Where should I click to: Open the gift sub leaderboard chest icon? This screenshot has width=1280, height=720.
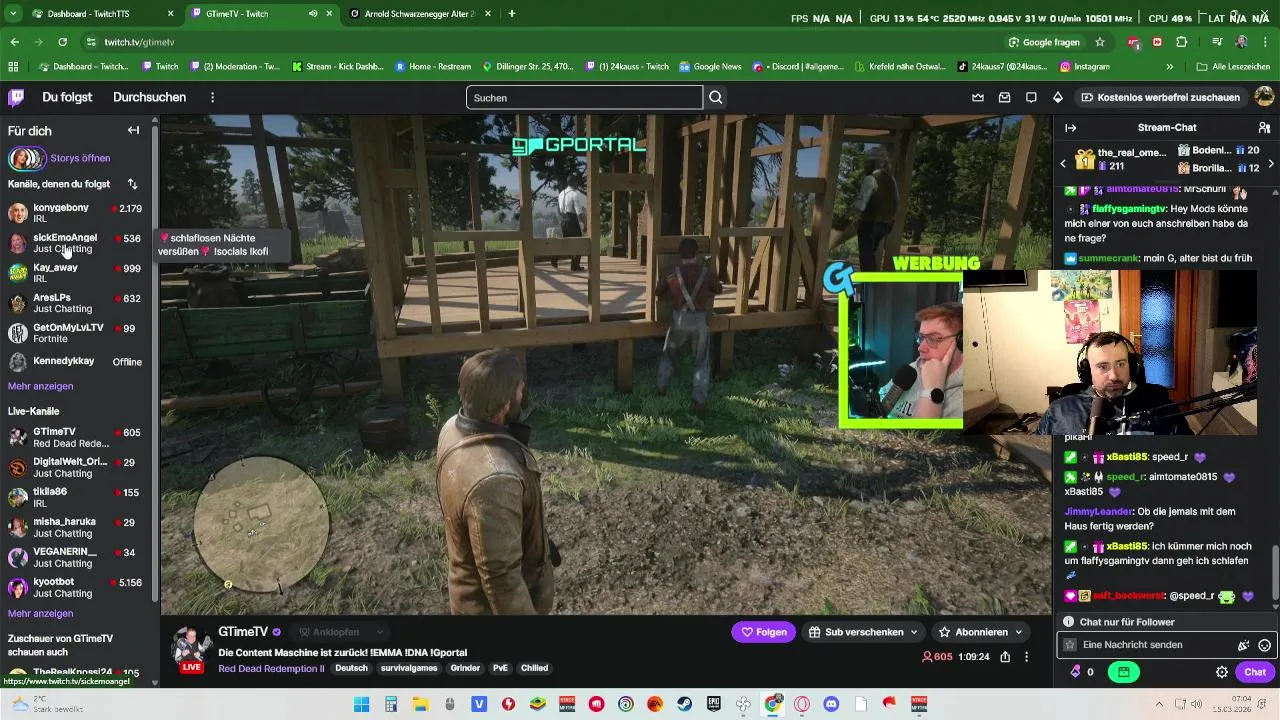click(1085, 159)
